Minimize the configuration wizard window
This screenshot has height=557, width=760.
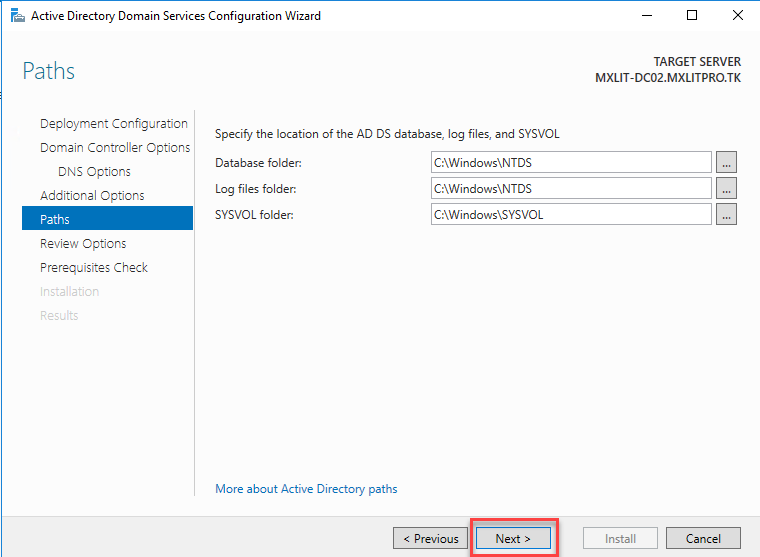point(646,16)
